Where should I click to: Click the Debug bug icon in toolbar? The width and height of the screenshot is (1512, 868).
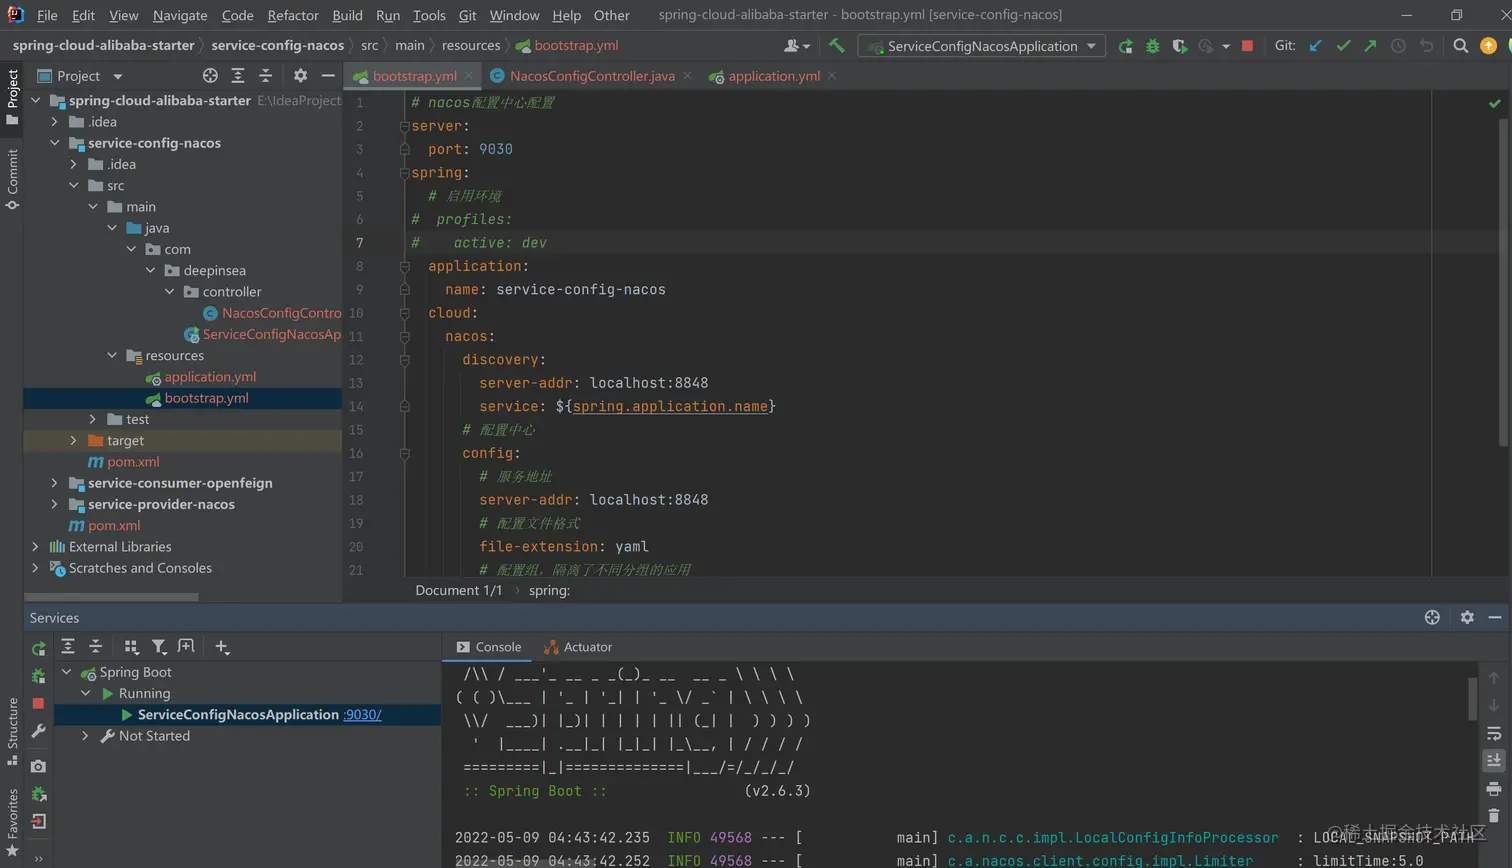click(1153, 46)
